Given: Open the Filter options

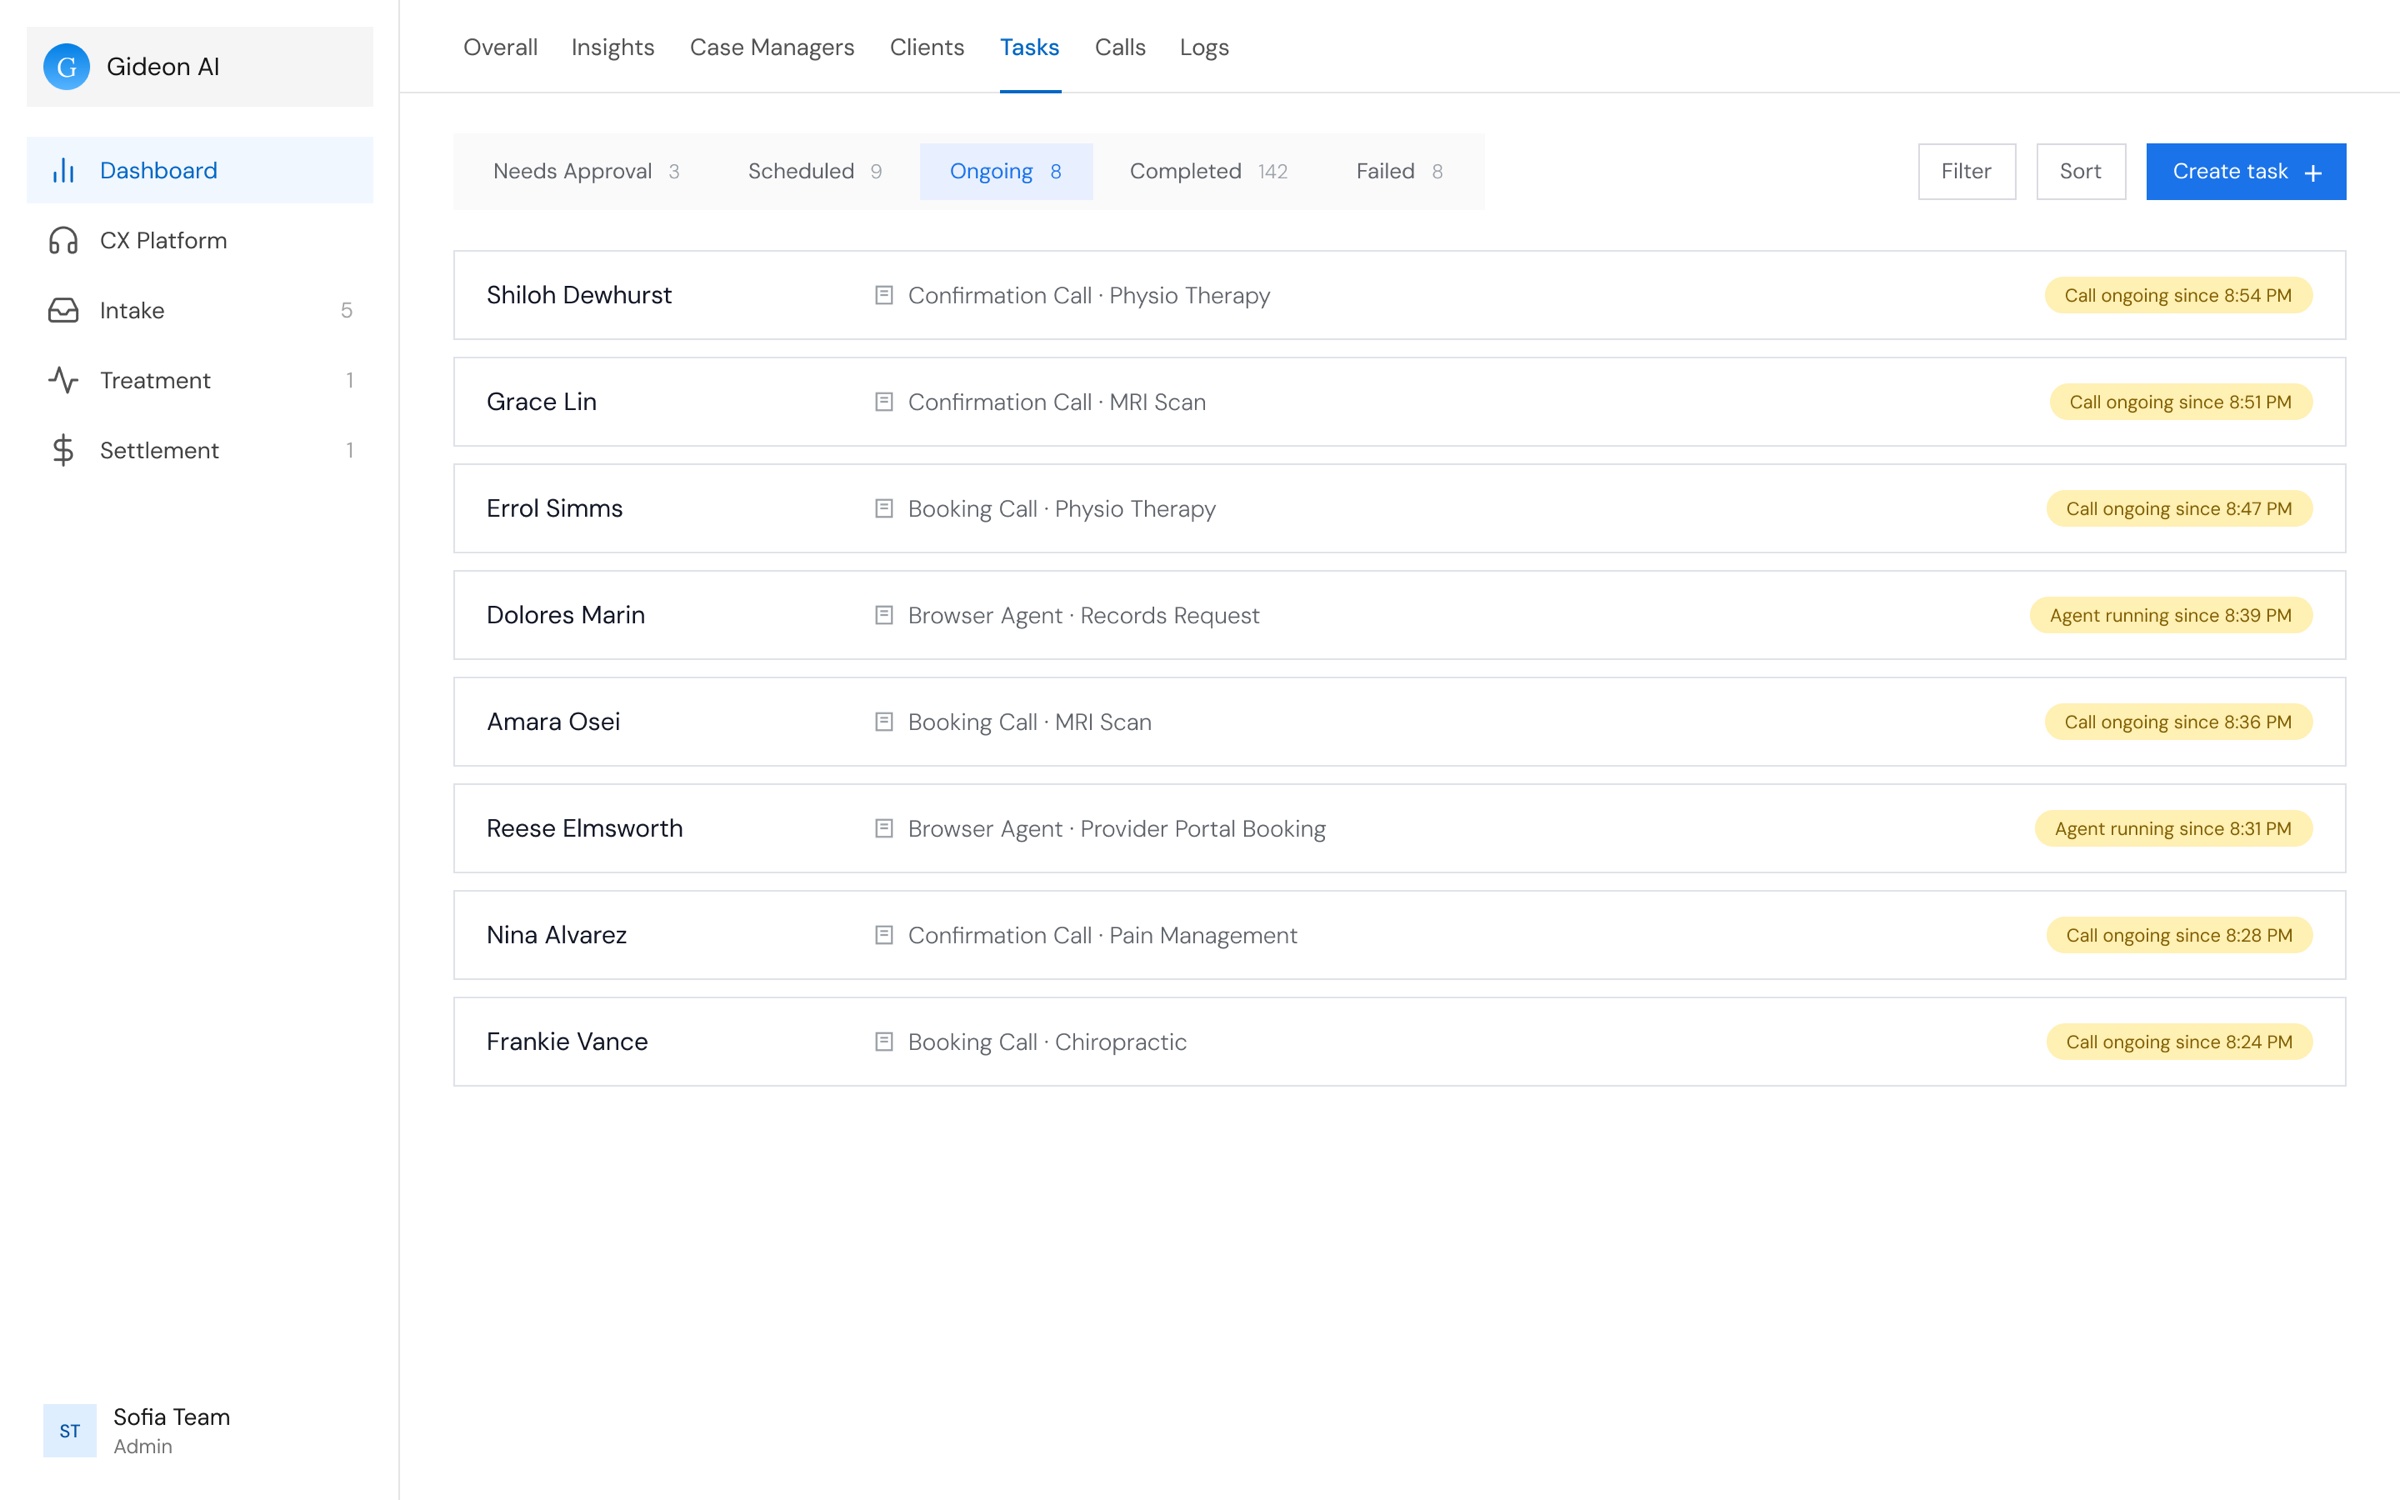Looking at the screenshot, I should 1966,171.
